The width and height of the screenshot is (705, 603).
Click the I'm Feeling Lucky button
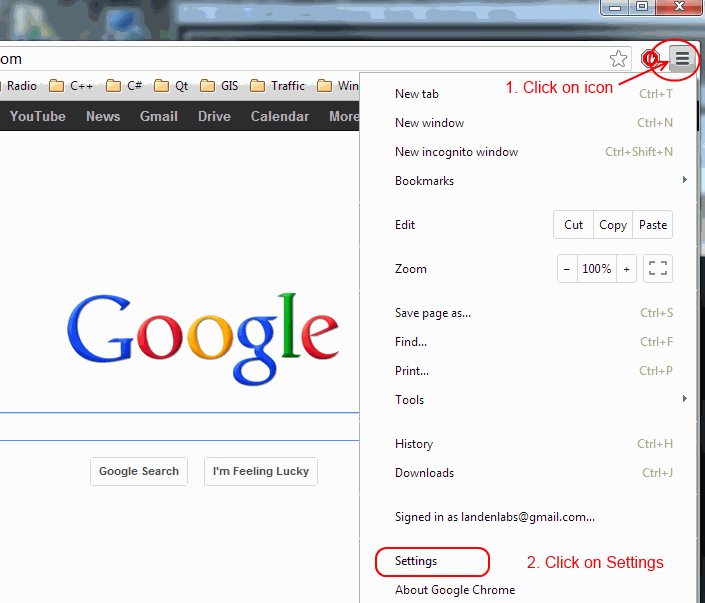261,471
